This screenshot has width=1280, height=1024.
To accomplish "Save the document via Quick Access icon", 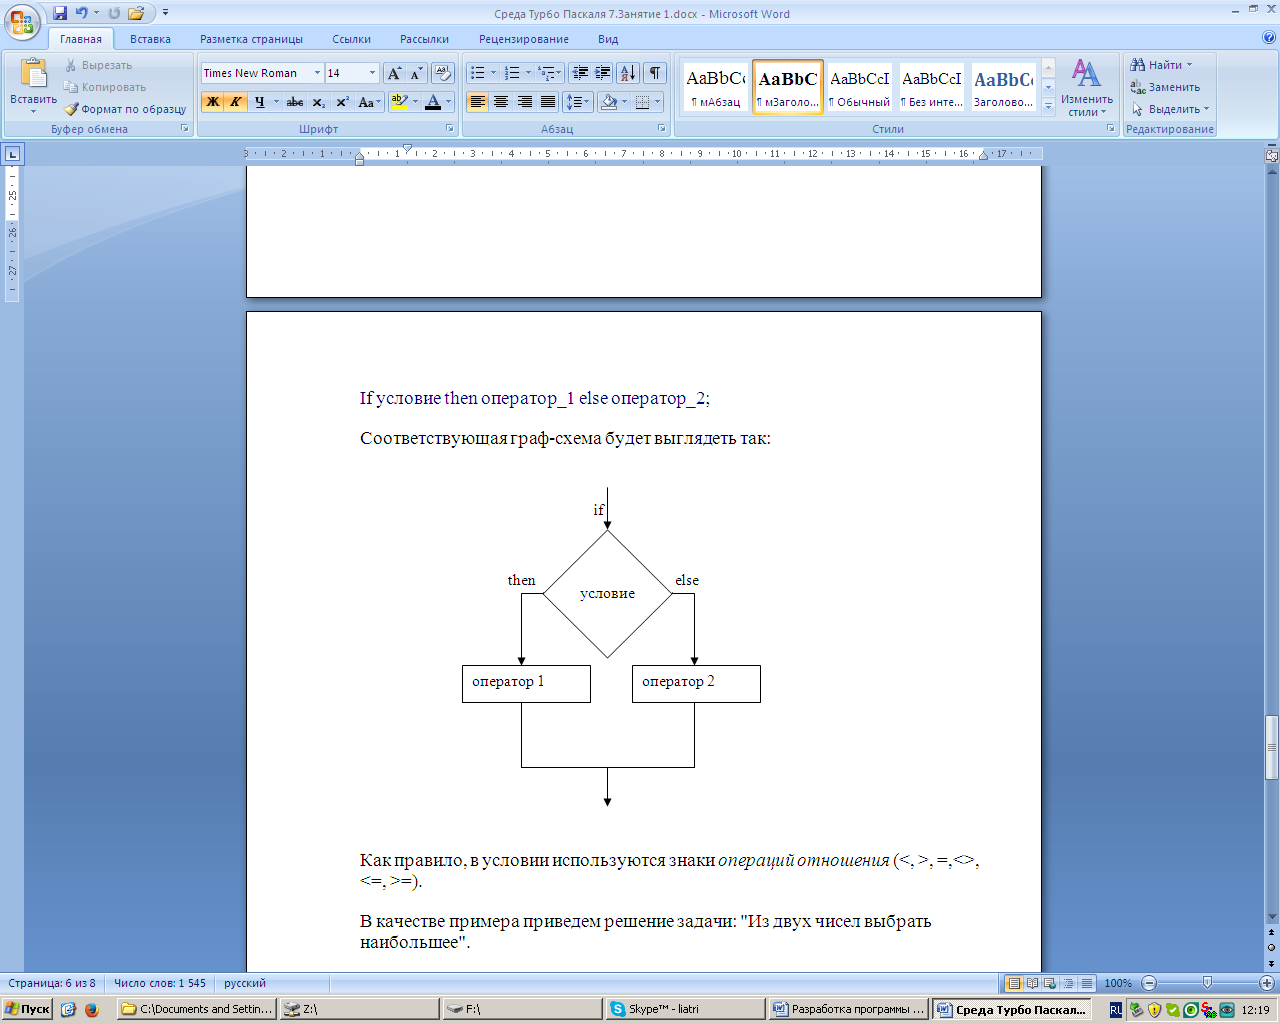I will (x=60, y=14).
